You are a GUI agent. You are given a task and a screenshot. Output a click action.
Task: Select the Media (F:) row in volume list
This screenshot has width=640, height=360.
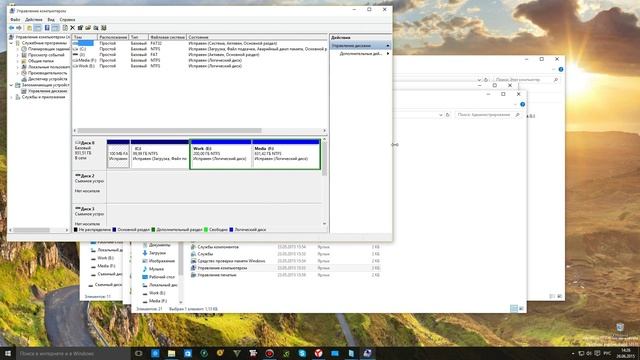200,60
